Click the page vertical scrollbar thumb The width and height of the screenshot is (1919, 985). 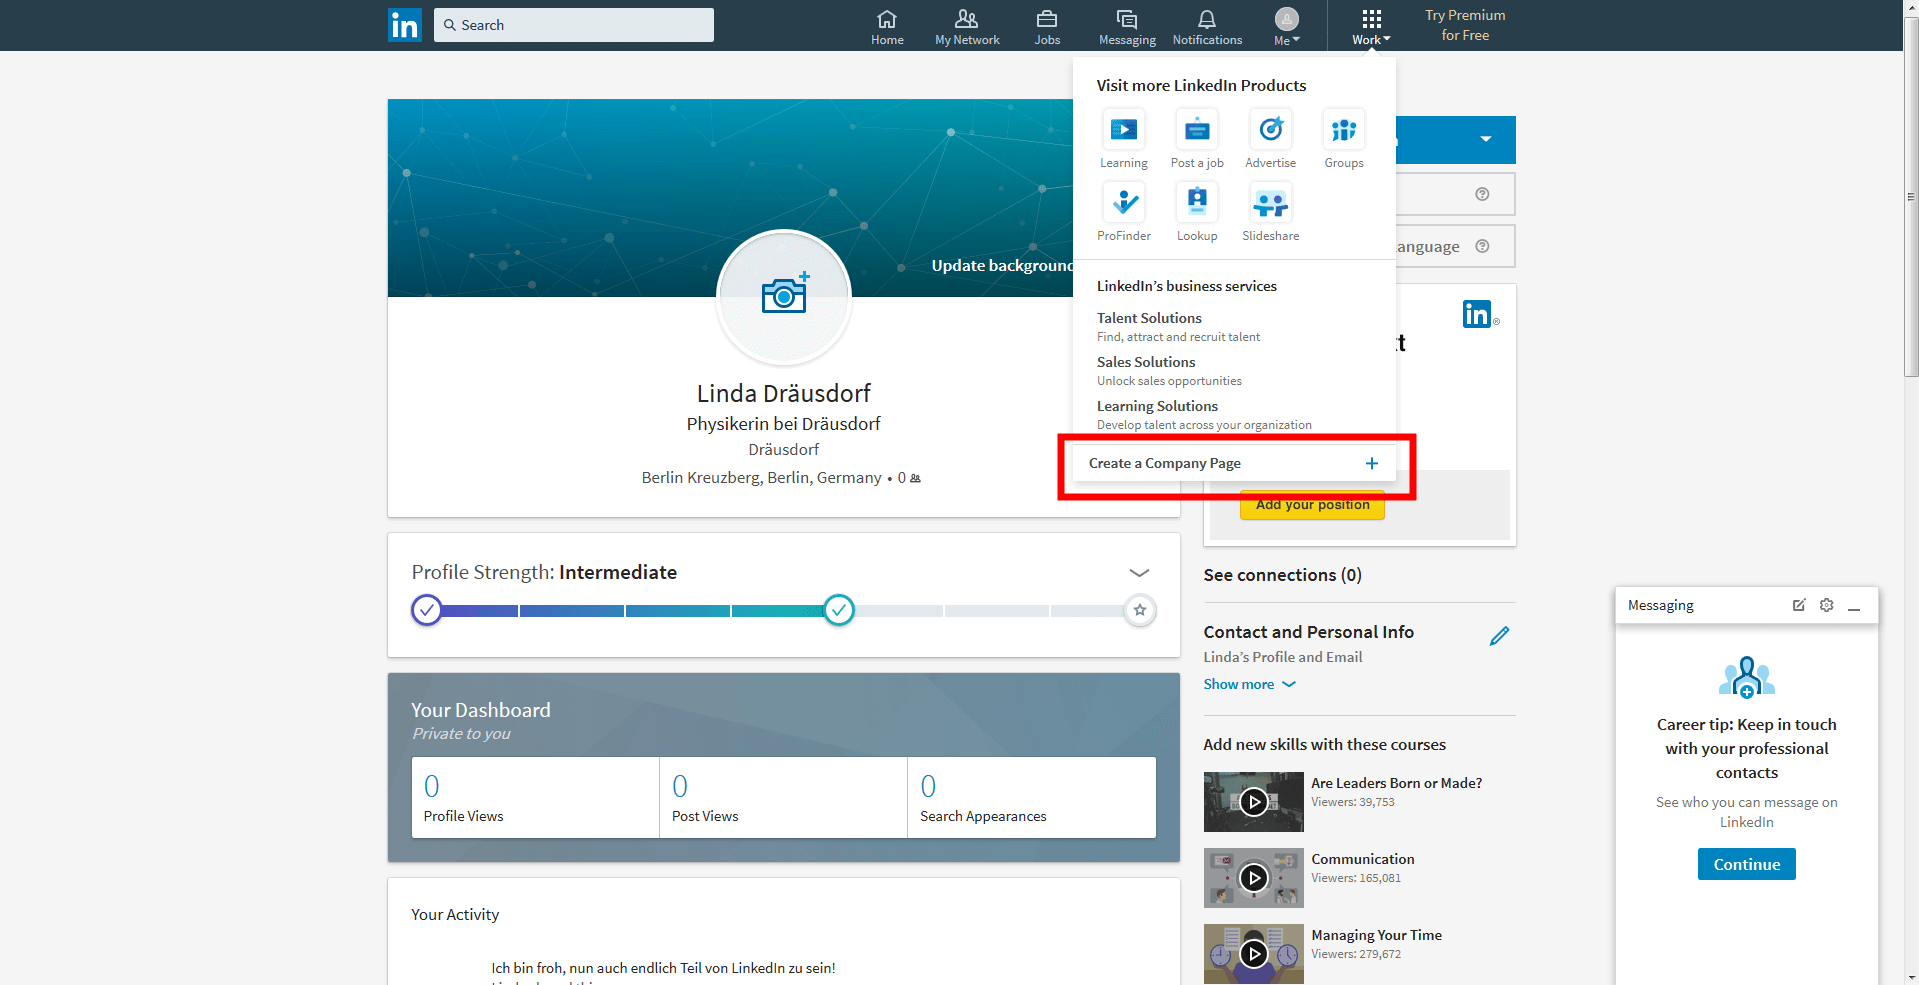coord(1911,196)
